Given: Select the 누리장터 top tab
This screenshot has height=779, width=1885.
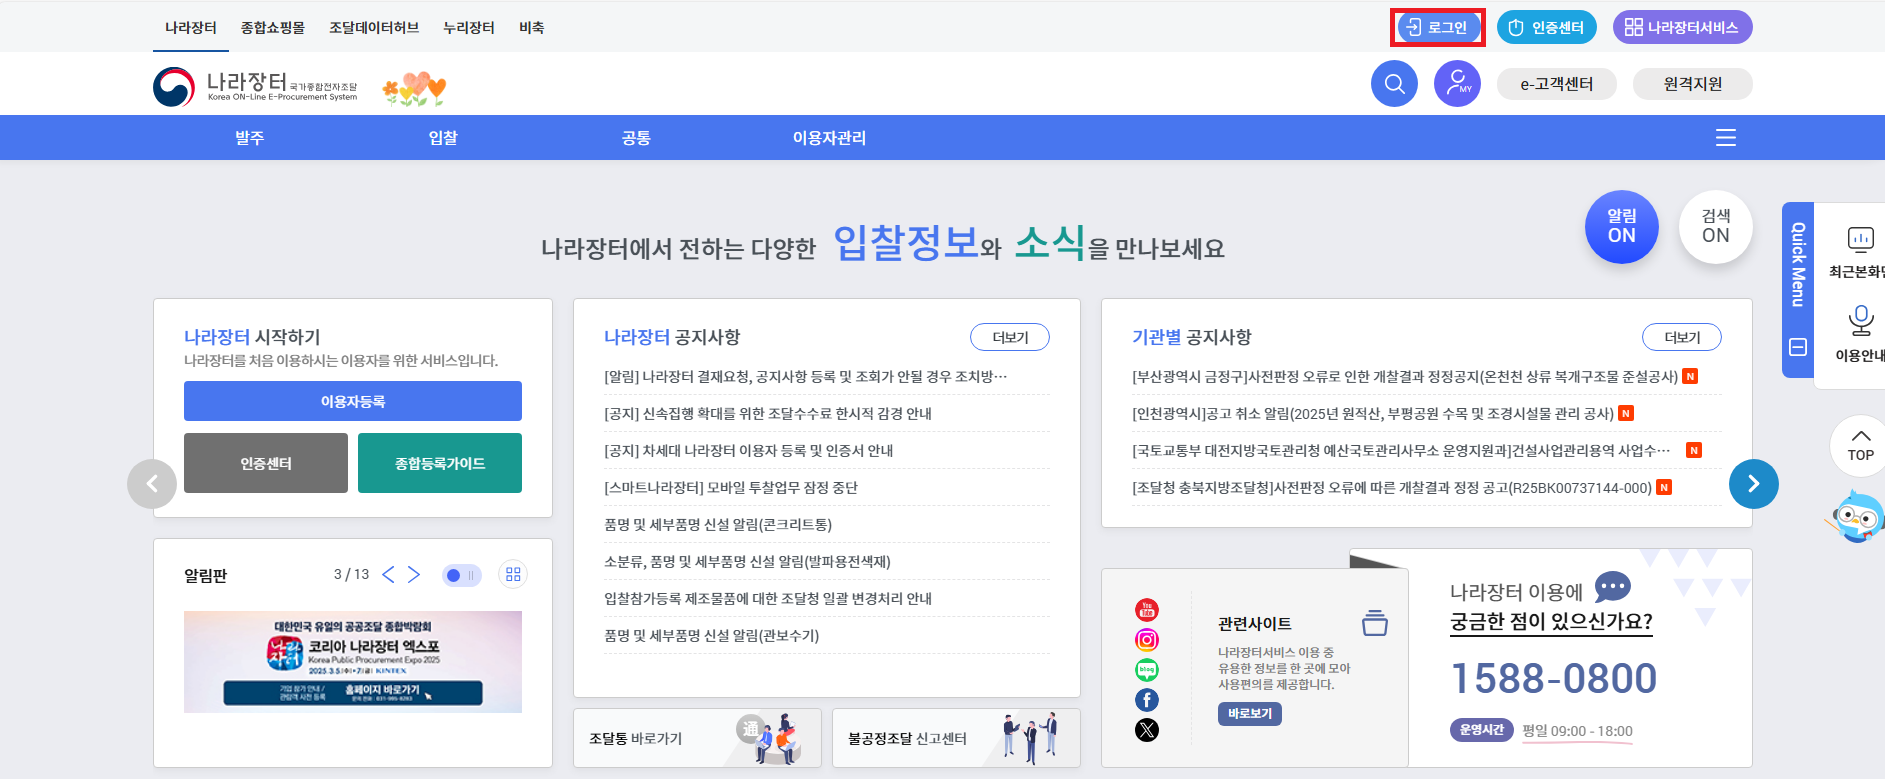Looking at the screenshot, I should coord(469,28).
